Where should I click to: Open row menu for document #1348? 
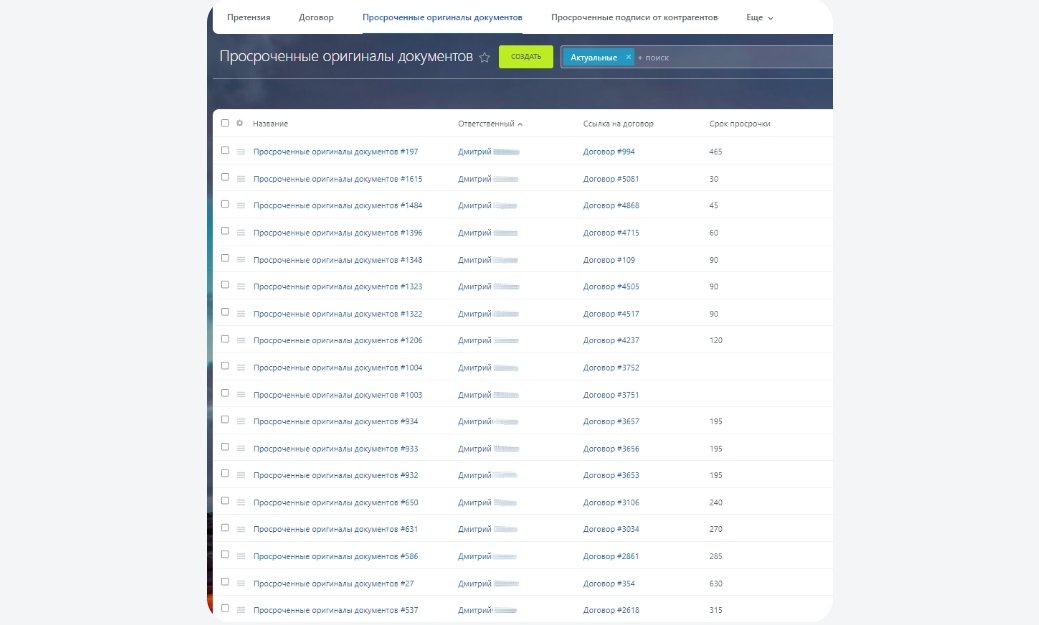pyautogui.click(x=241, y=260)
